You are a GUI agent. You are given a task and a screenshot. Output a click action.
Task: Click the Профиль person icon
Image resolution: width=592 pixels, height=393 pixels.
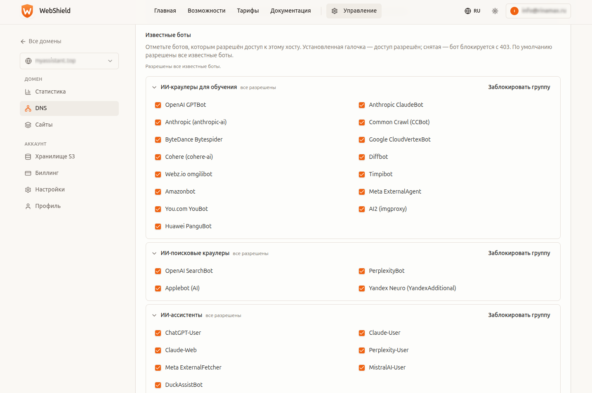tap(28, 206)
